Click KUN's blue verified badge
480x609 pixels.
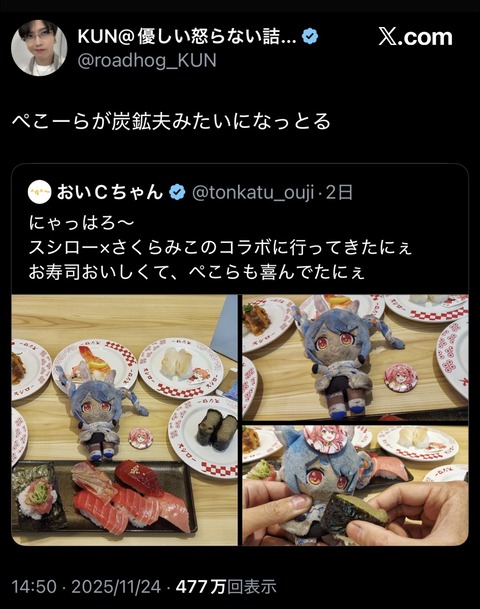coord(310,37)
